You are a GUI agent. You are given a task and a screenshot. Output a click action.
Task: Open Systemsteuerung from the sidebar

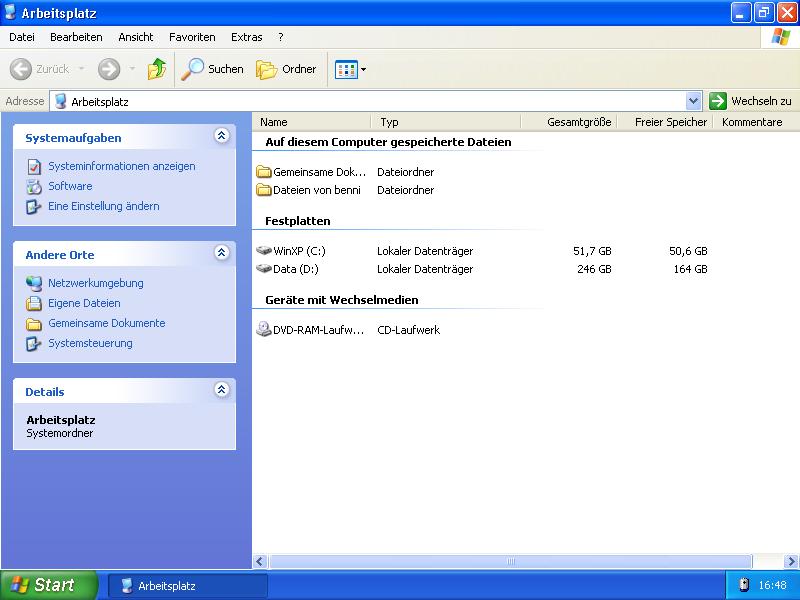pos(90,343)
